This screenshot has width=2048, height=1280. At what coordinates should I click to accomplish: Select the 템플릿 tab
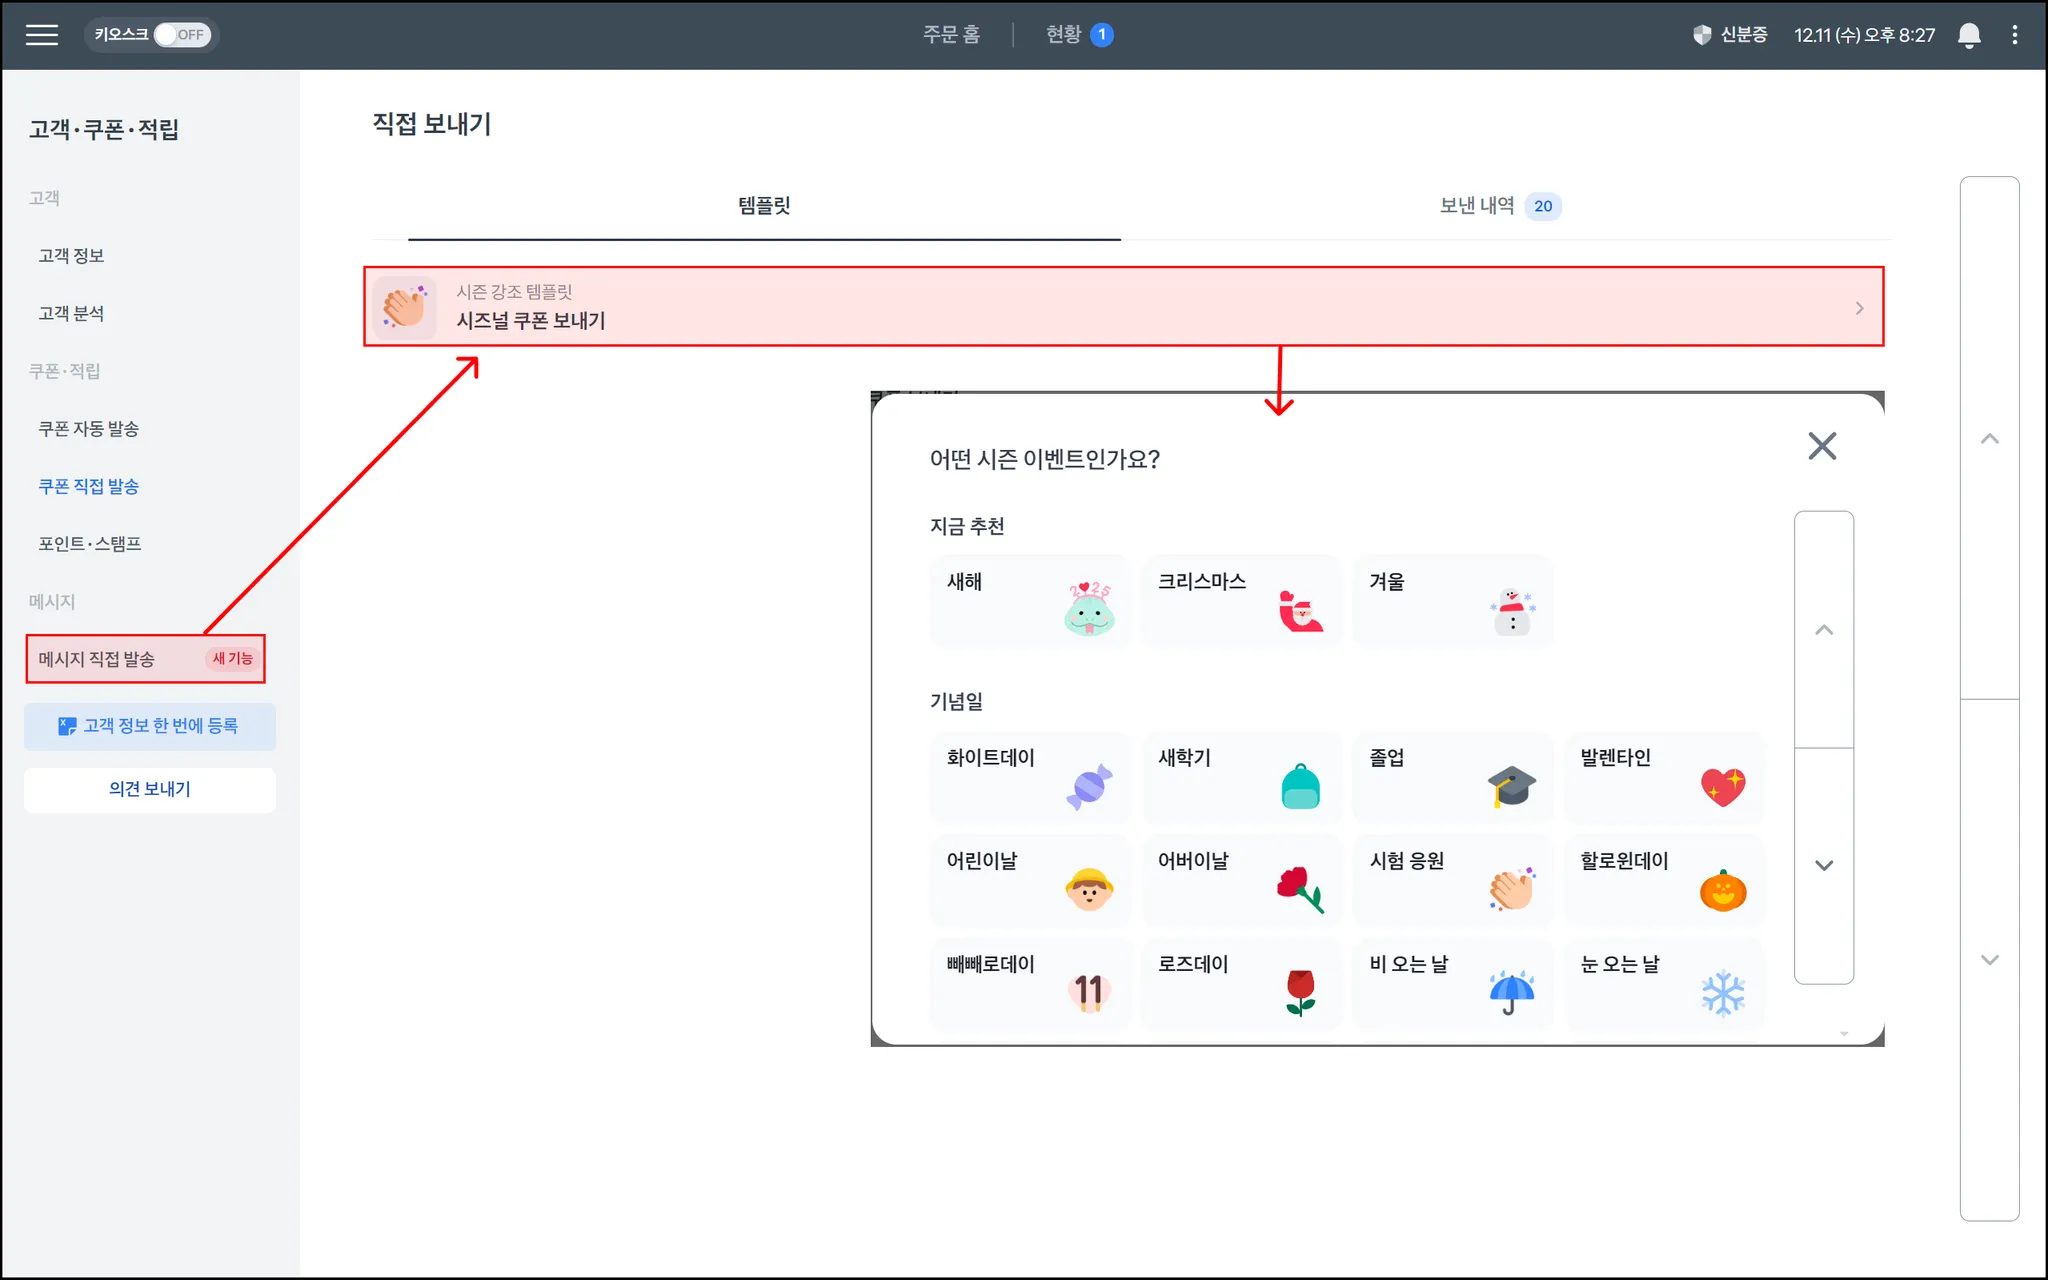coord(764,206)
